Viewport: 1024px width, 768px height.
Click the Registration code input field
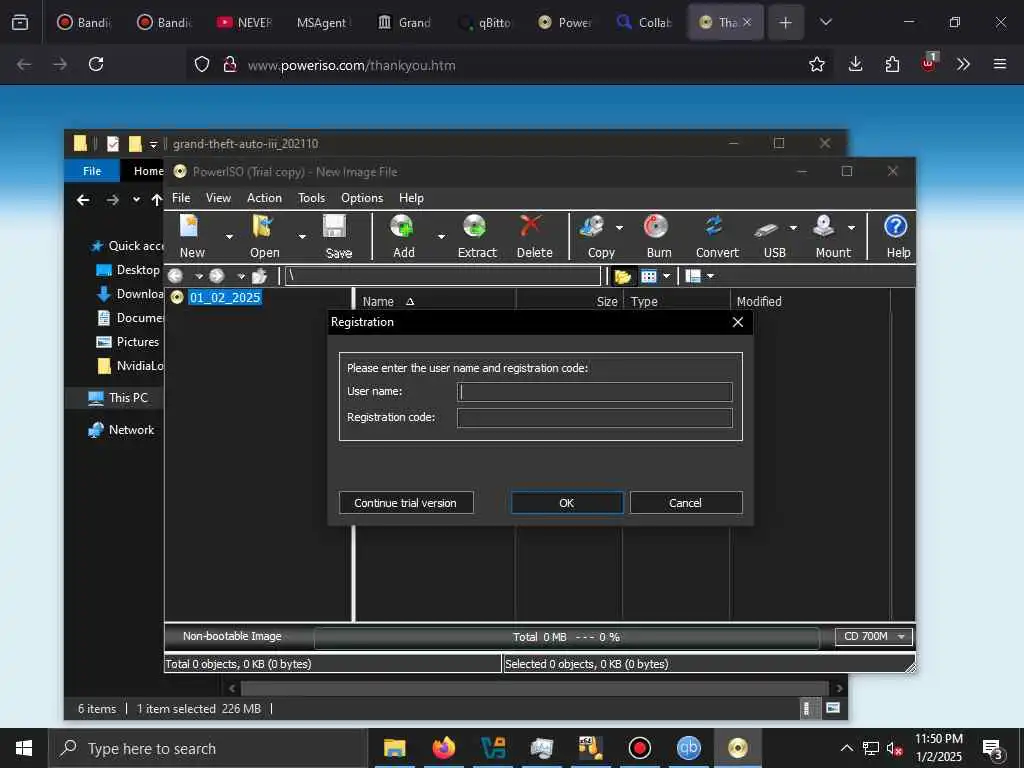point(594,418)
